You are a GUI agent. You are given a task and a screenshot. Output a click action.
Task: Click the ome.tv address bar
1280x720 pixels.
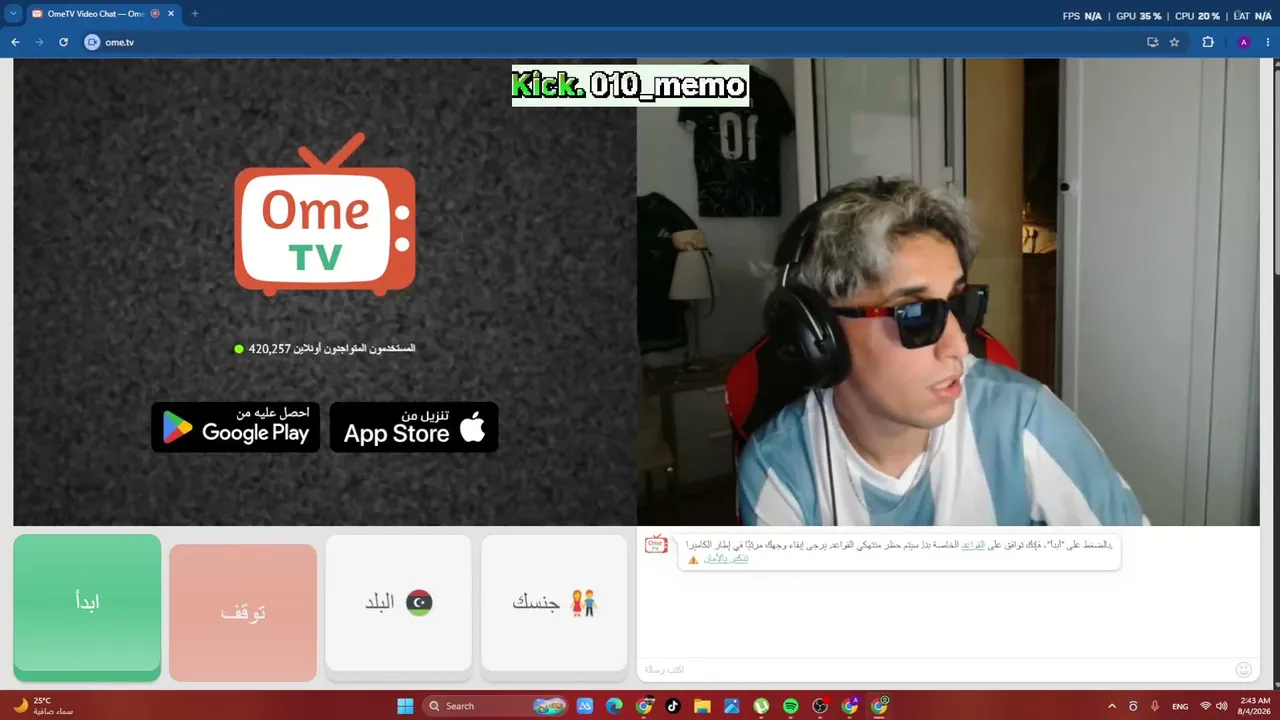620,42
